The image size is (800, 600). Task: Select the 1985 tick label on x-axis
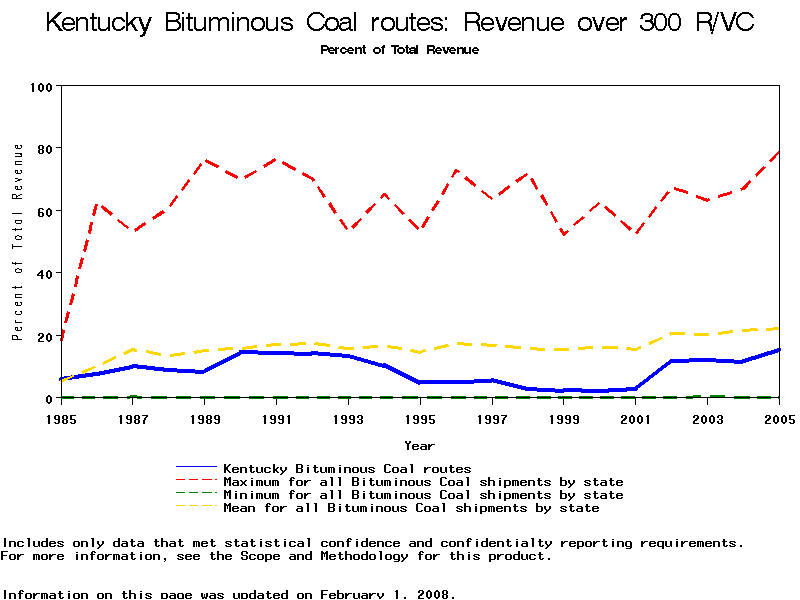pos(61,417)
